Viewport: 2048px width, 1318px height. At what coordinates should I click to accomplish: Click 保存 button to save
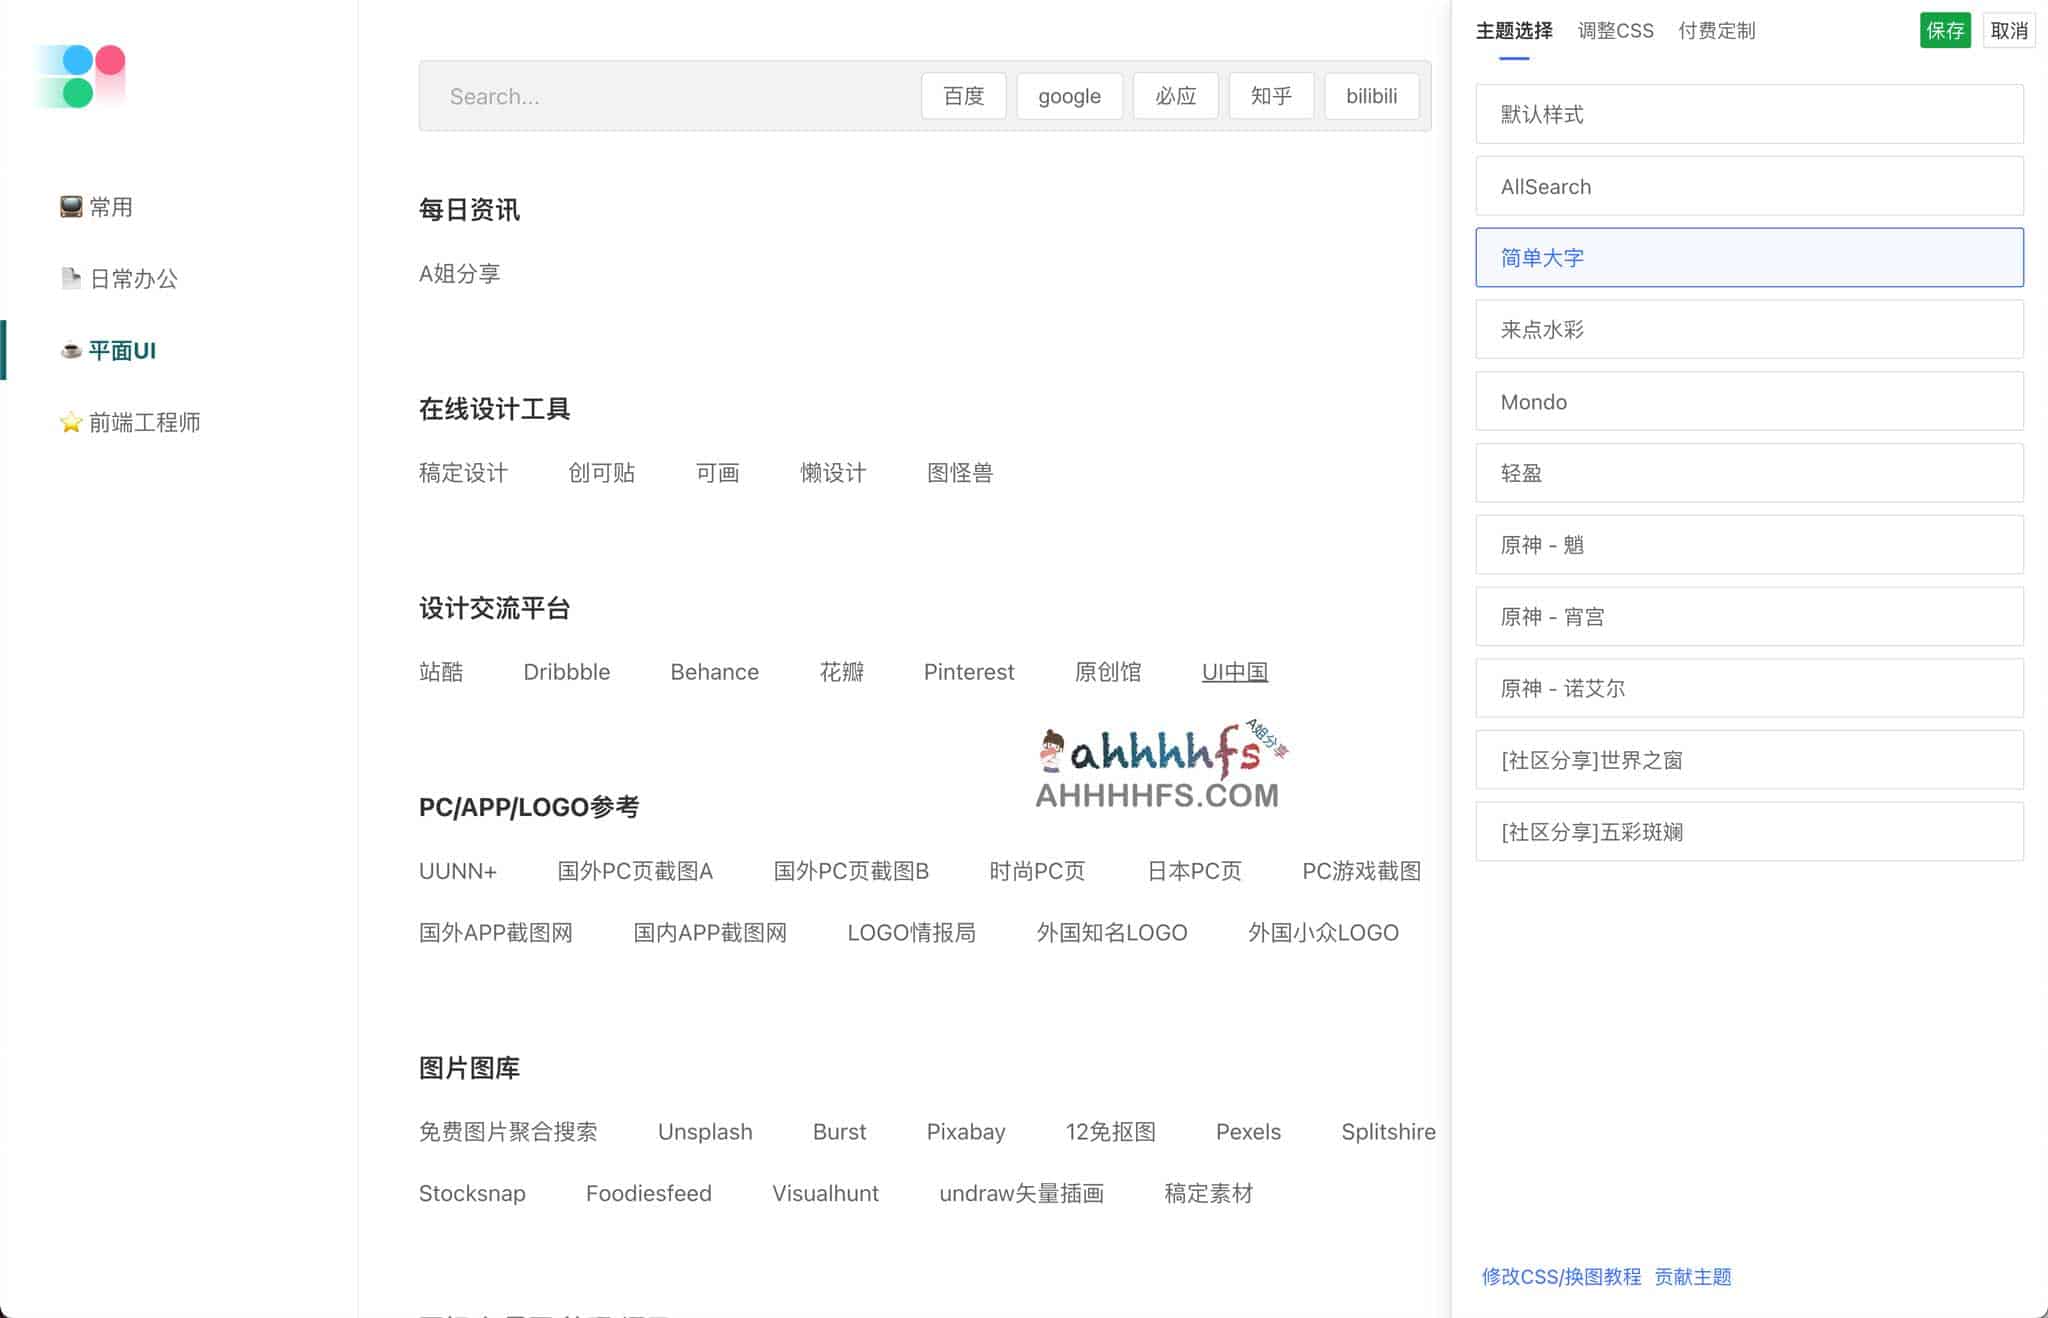click(x=1945, y=30)
